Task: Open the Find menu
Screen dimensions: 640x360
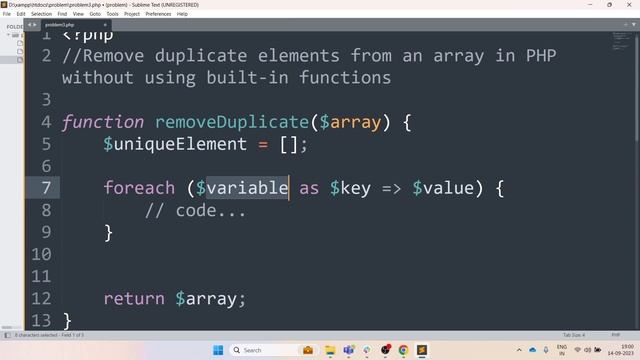Action: coord(62,14)
